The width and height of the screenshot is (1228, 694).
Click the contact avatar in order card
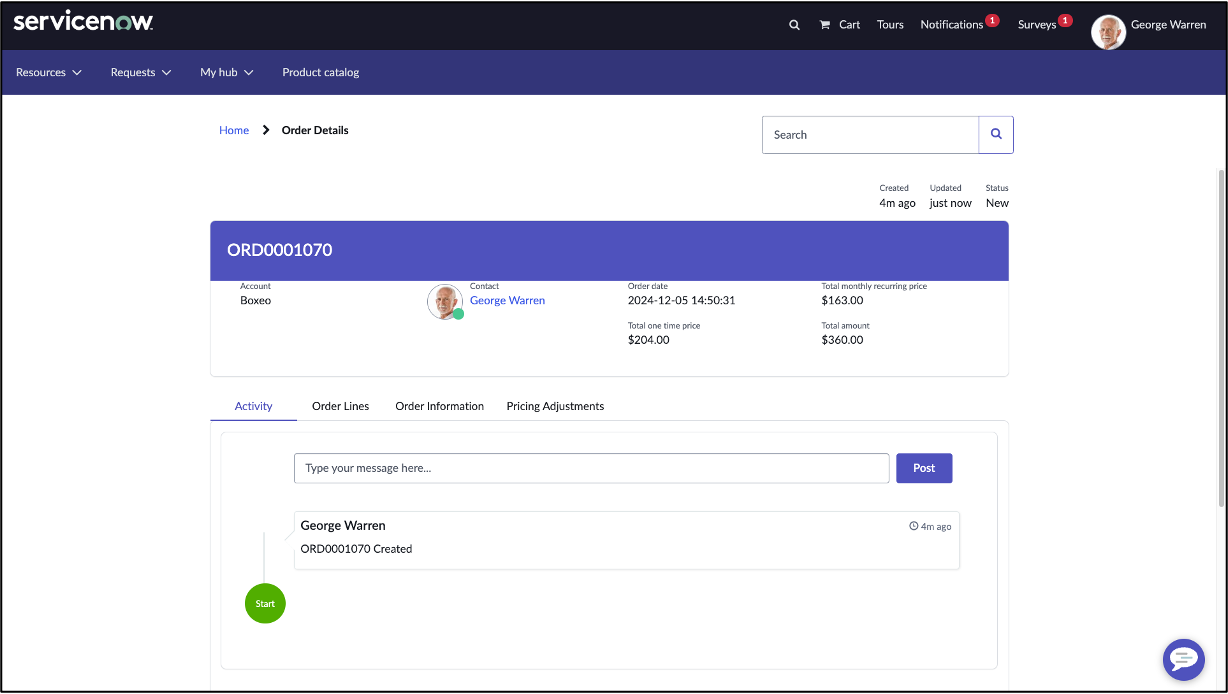[445, 301]
